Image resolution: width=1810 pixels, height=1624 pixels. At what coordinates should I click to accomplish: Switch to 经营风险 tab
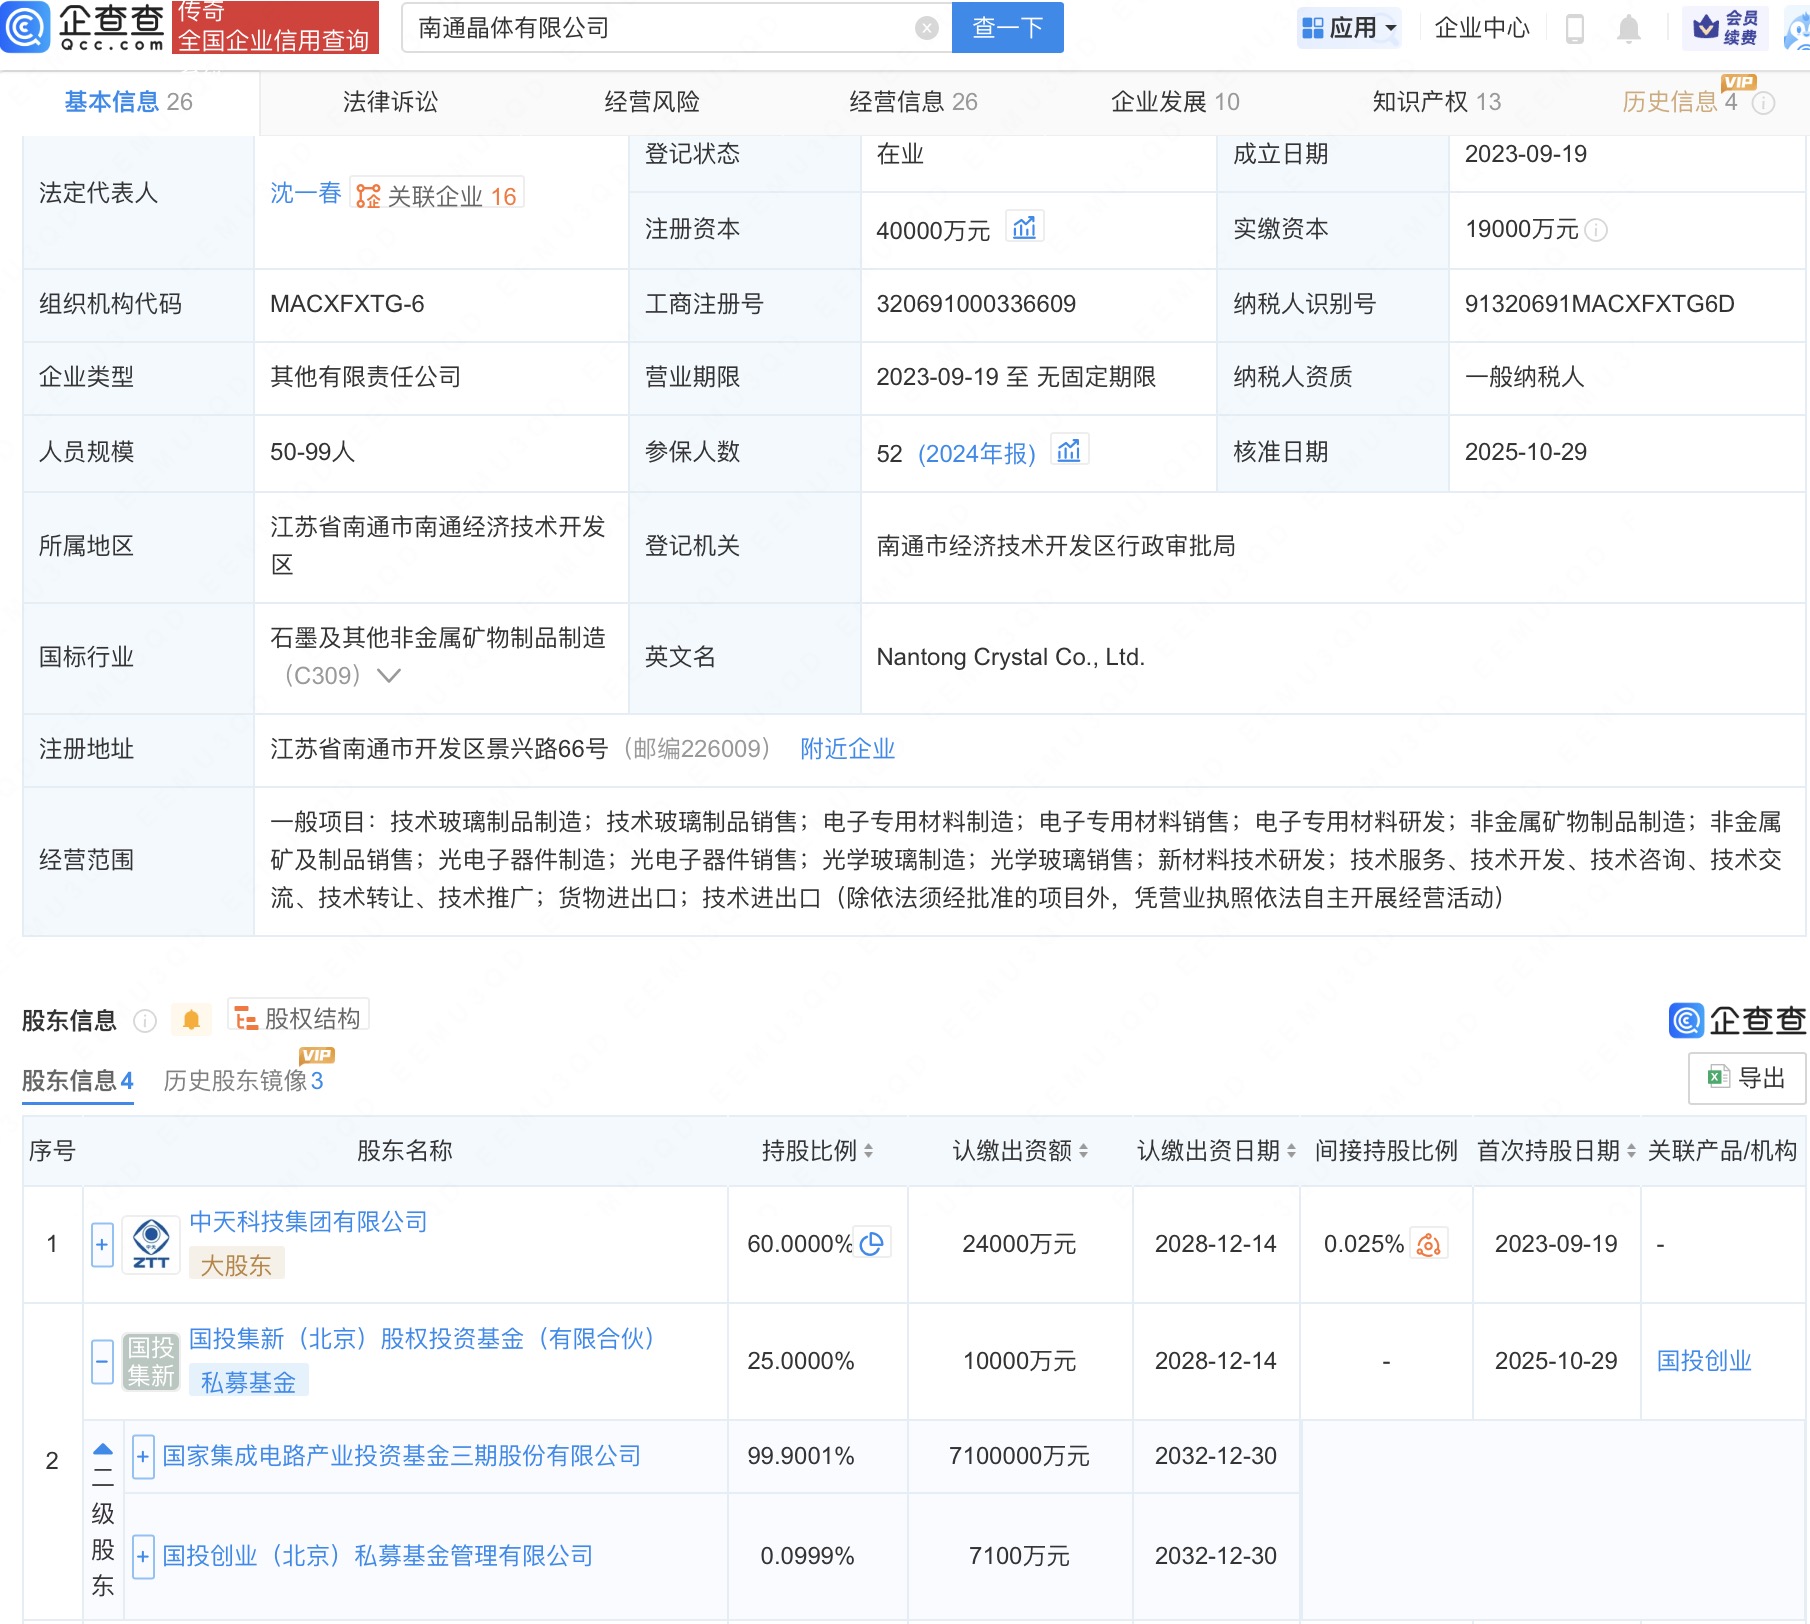tap(651, 102)
